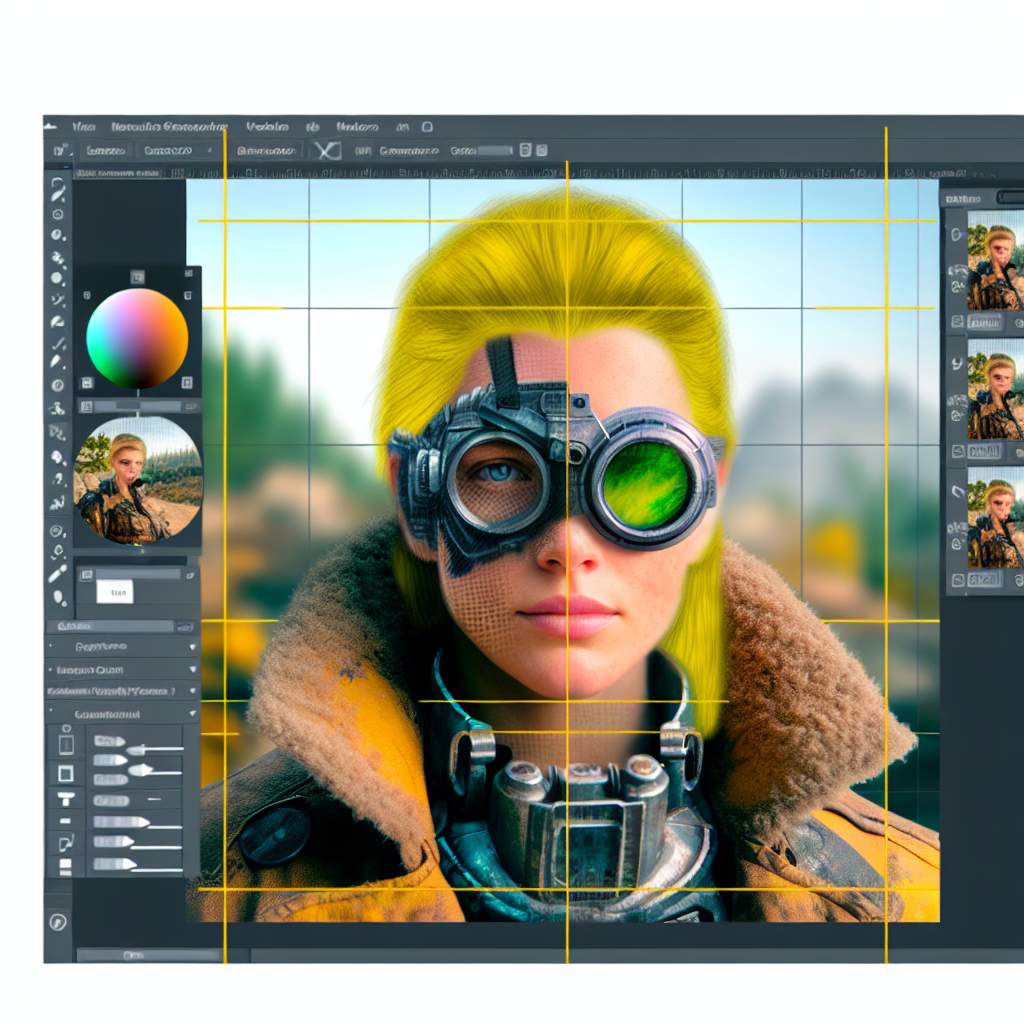Click the round icon at menu bar's right end
The image size is (1024, 1024).
pos(427,127)
